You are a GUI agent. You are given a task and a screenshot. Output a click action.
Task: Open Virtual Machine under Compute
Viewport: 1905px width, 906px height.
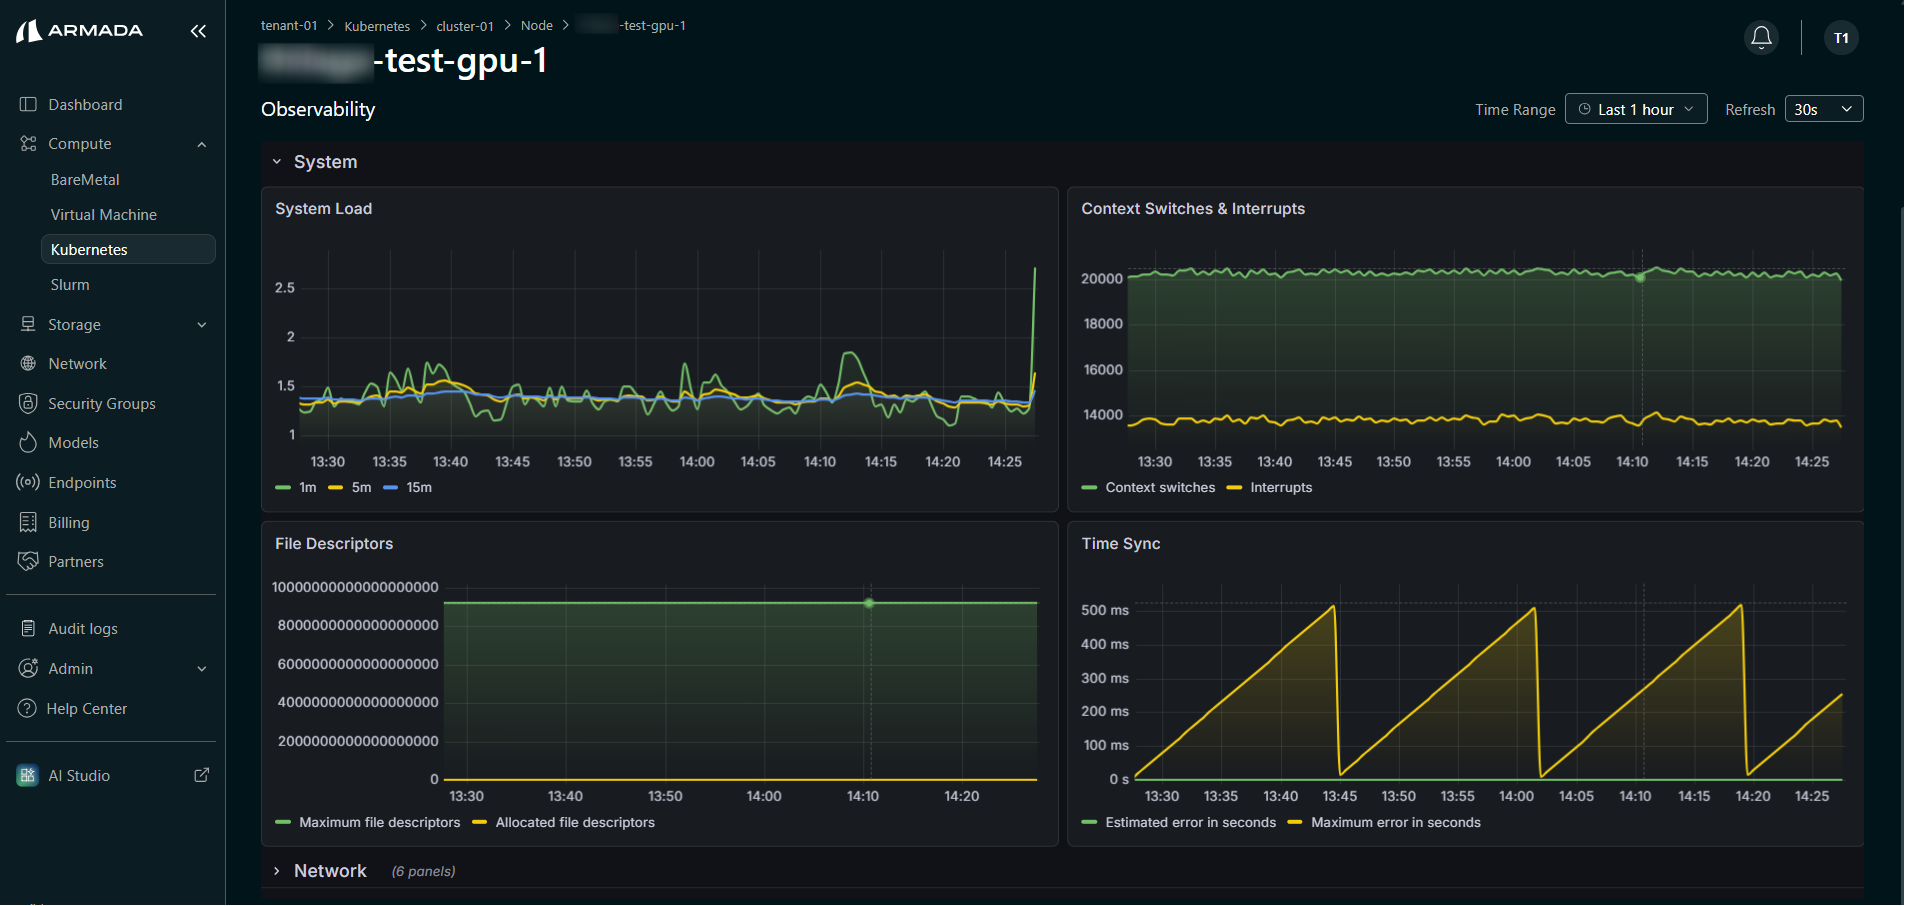[103, 214]
